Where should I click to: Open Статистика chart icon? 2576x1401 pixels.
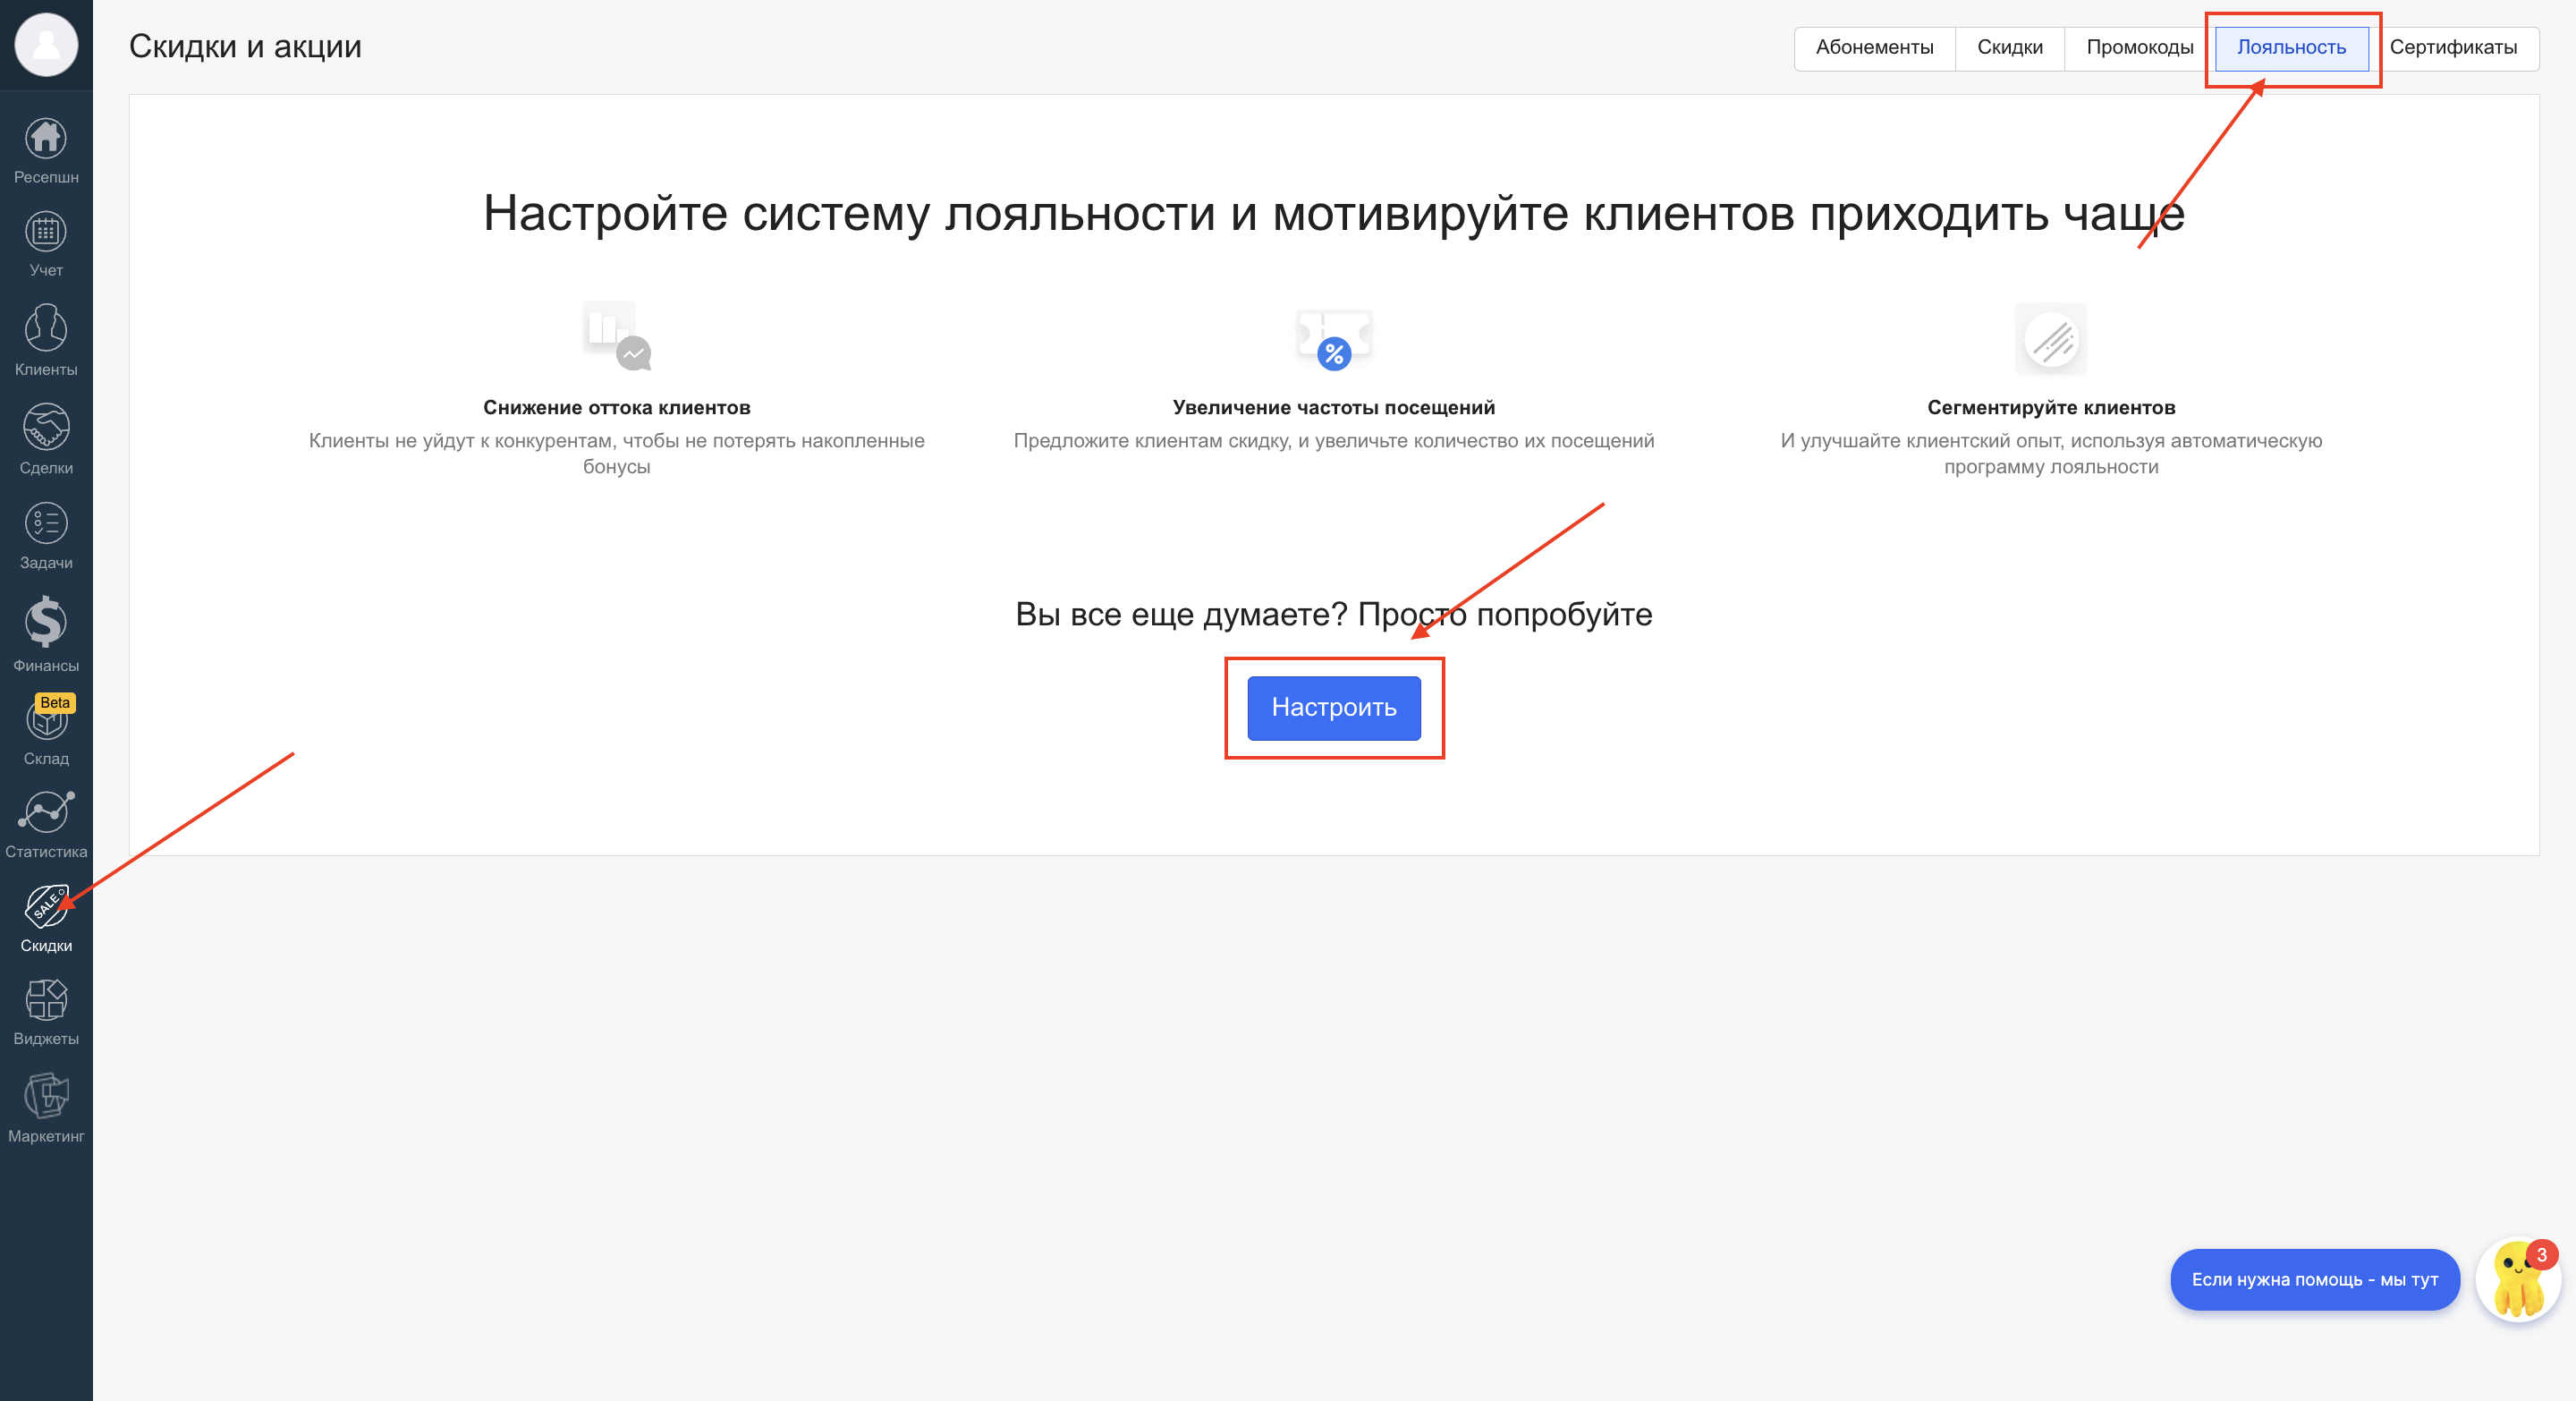[46, 812]
